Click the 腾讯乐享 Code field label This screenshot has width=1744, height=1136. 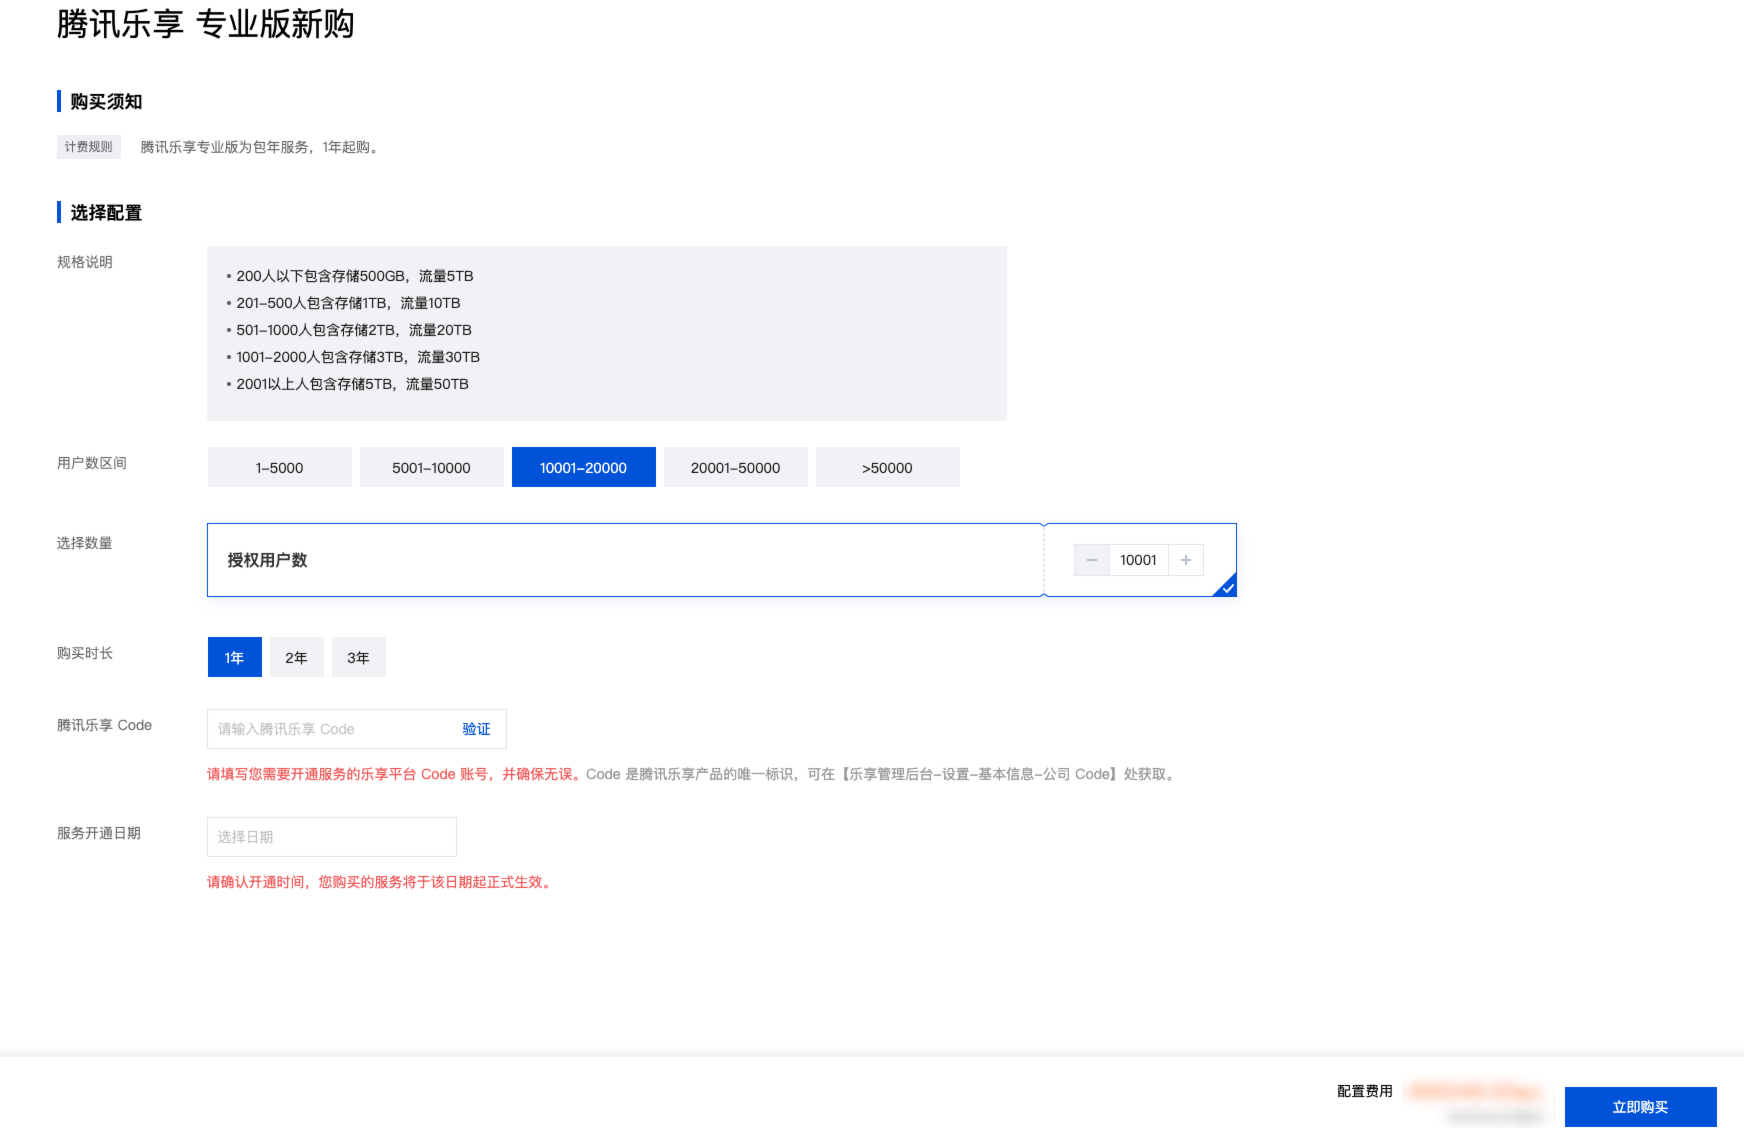104,725
